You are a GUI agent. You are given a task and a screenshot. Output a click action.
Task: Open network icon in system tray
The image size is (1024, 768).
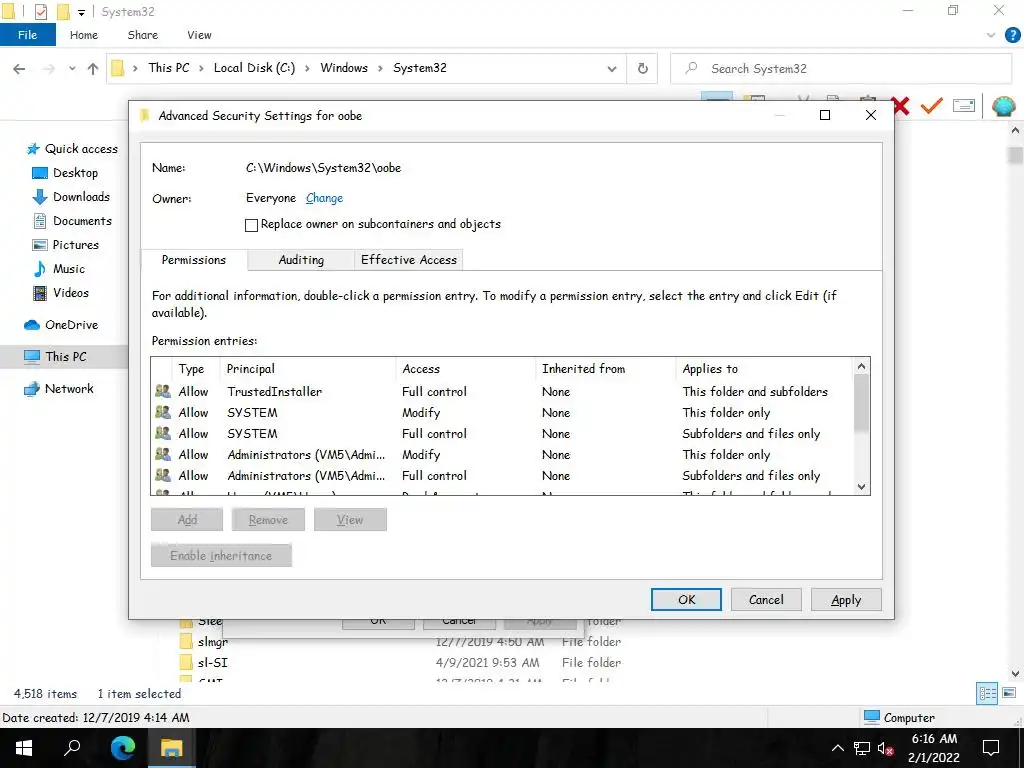[x=861, y=748]
